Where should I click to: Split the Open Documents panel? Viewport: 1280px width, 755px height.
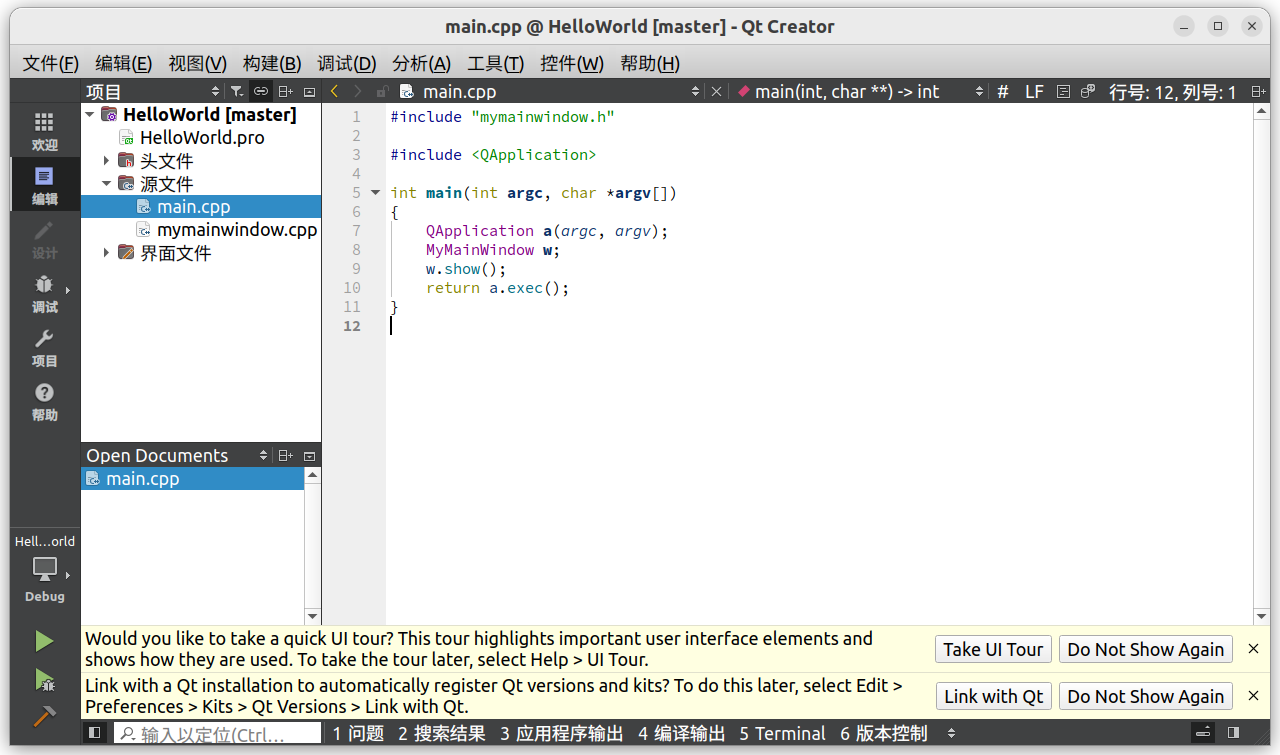coord(285,455)
